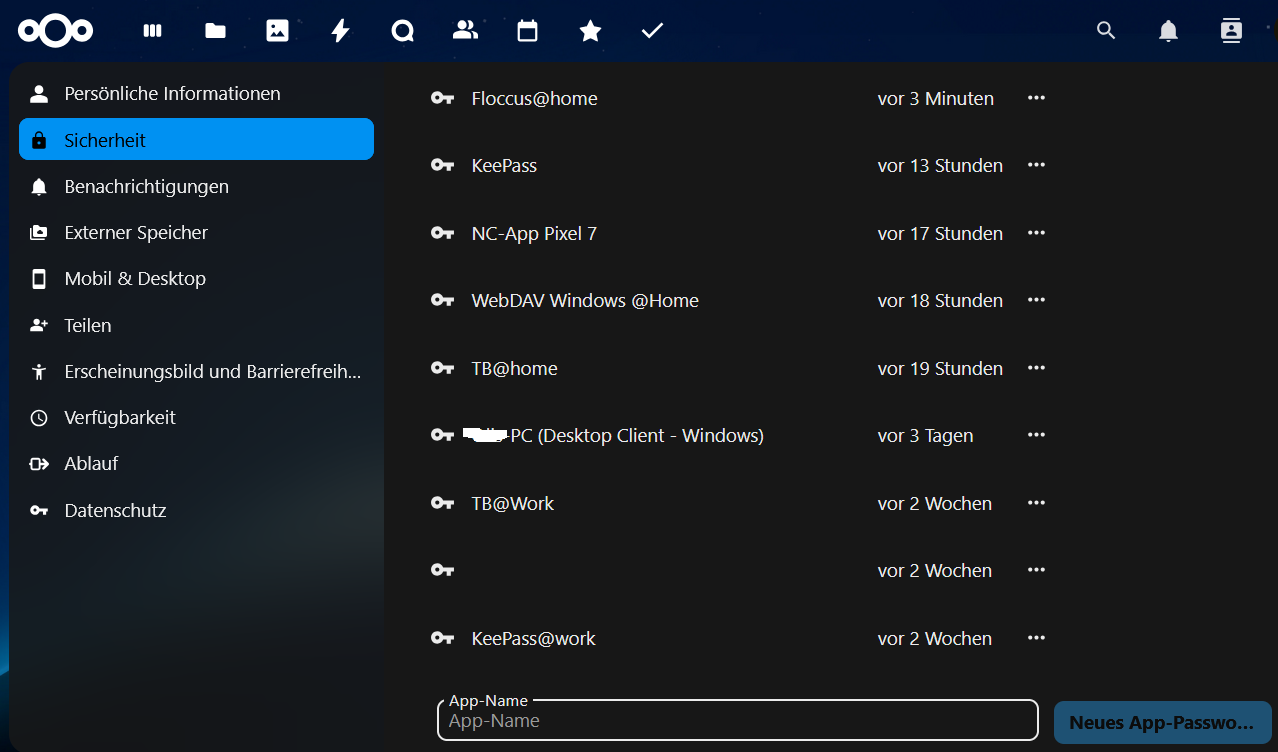Screen dimensions: 1278x752
Task: Open Verfügbarkeit settings
Action: tap(196, 418)
